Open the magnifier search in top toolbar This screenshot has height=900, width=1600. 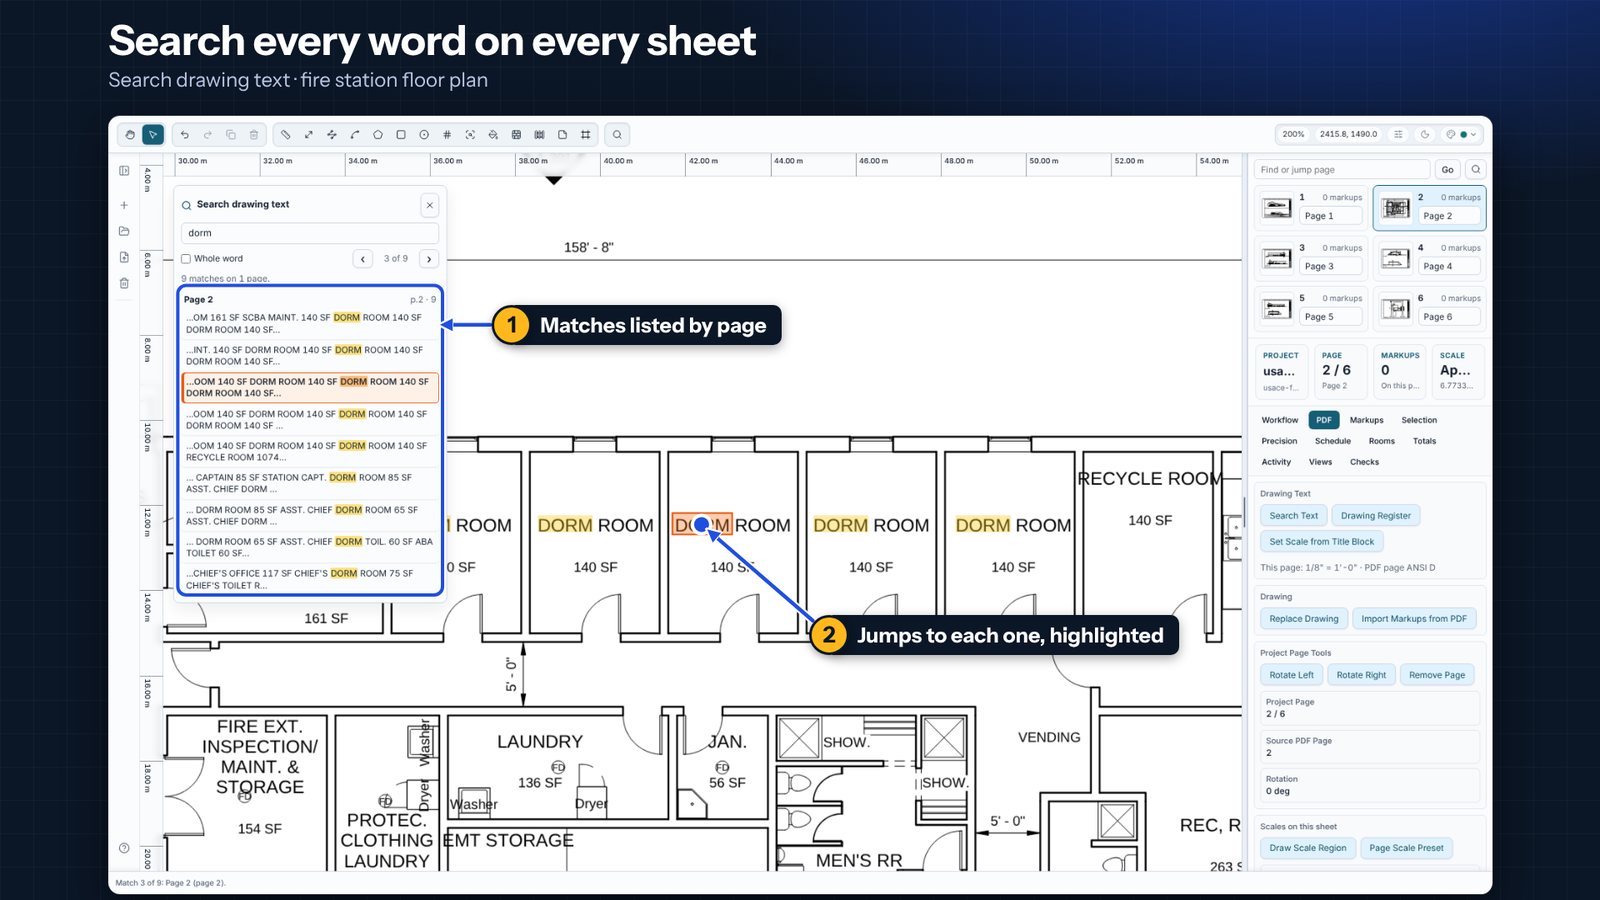point(617,134)
